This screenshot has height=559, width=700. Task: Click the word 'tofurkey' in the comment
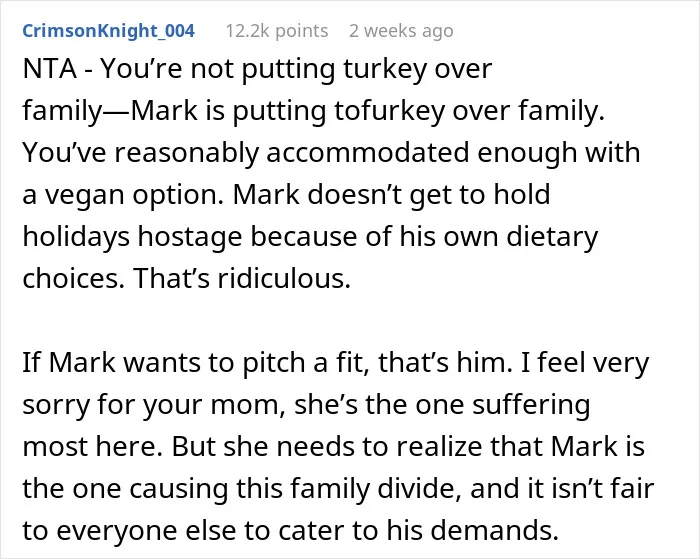tap(389, 111)
